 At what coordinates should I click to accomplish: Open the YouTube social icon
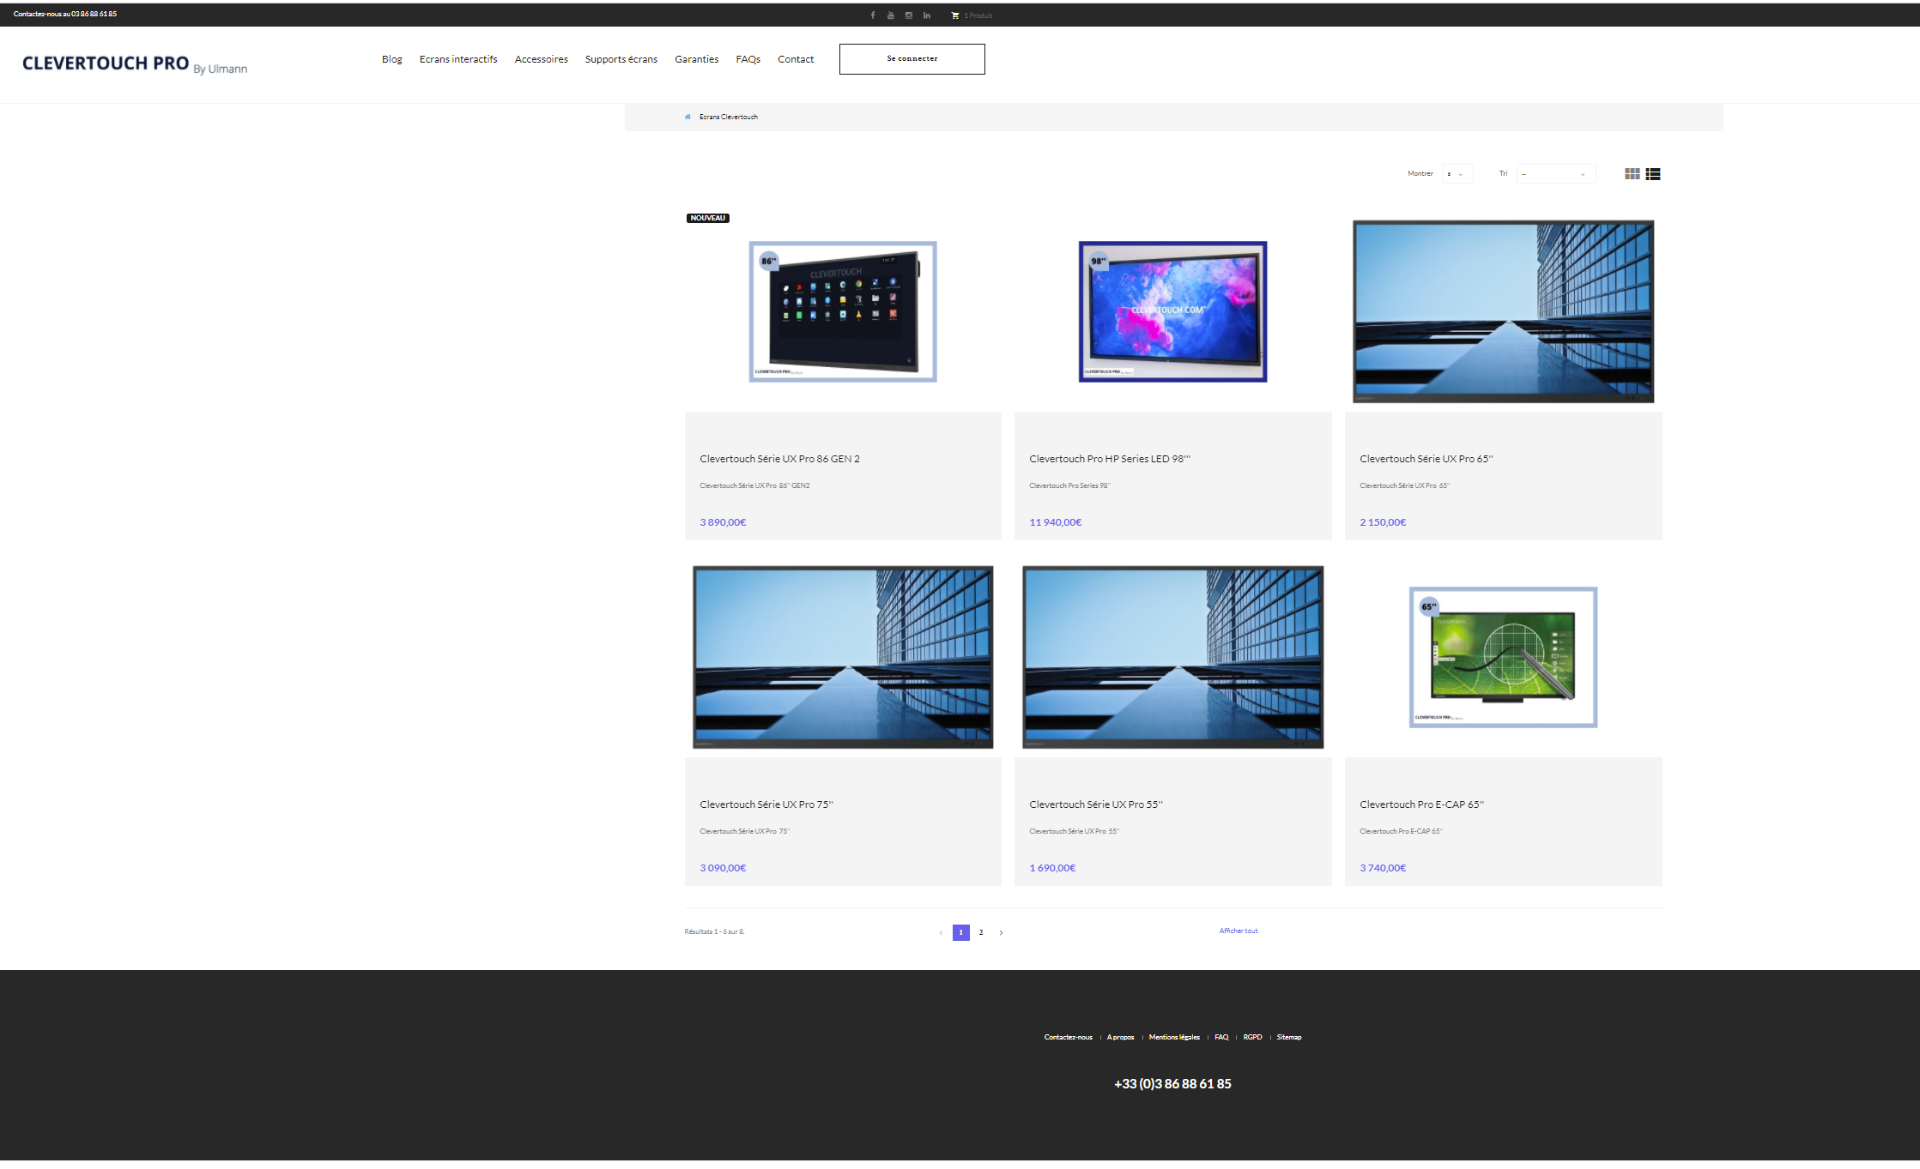tap(891, 15)
